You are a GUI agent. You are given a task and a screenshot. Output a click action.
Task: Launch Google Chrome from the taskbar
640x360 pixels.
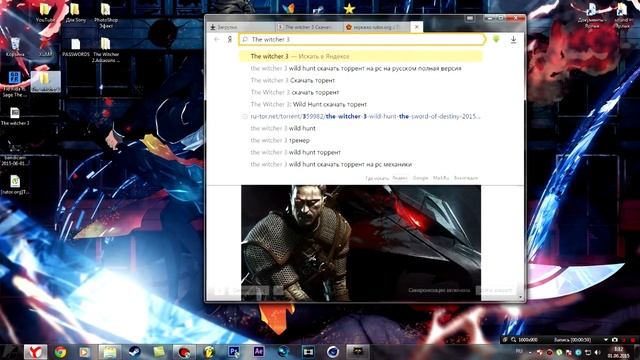click(60, 352)
